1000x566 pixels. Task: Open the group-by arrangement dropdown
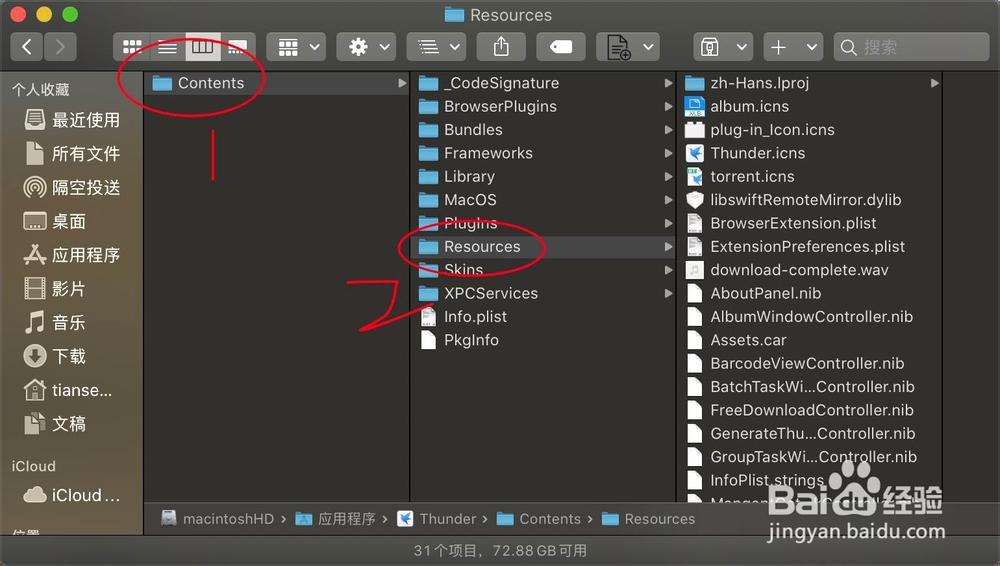pyautogui.click(x=297, y=47)
